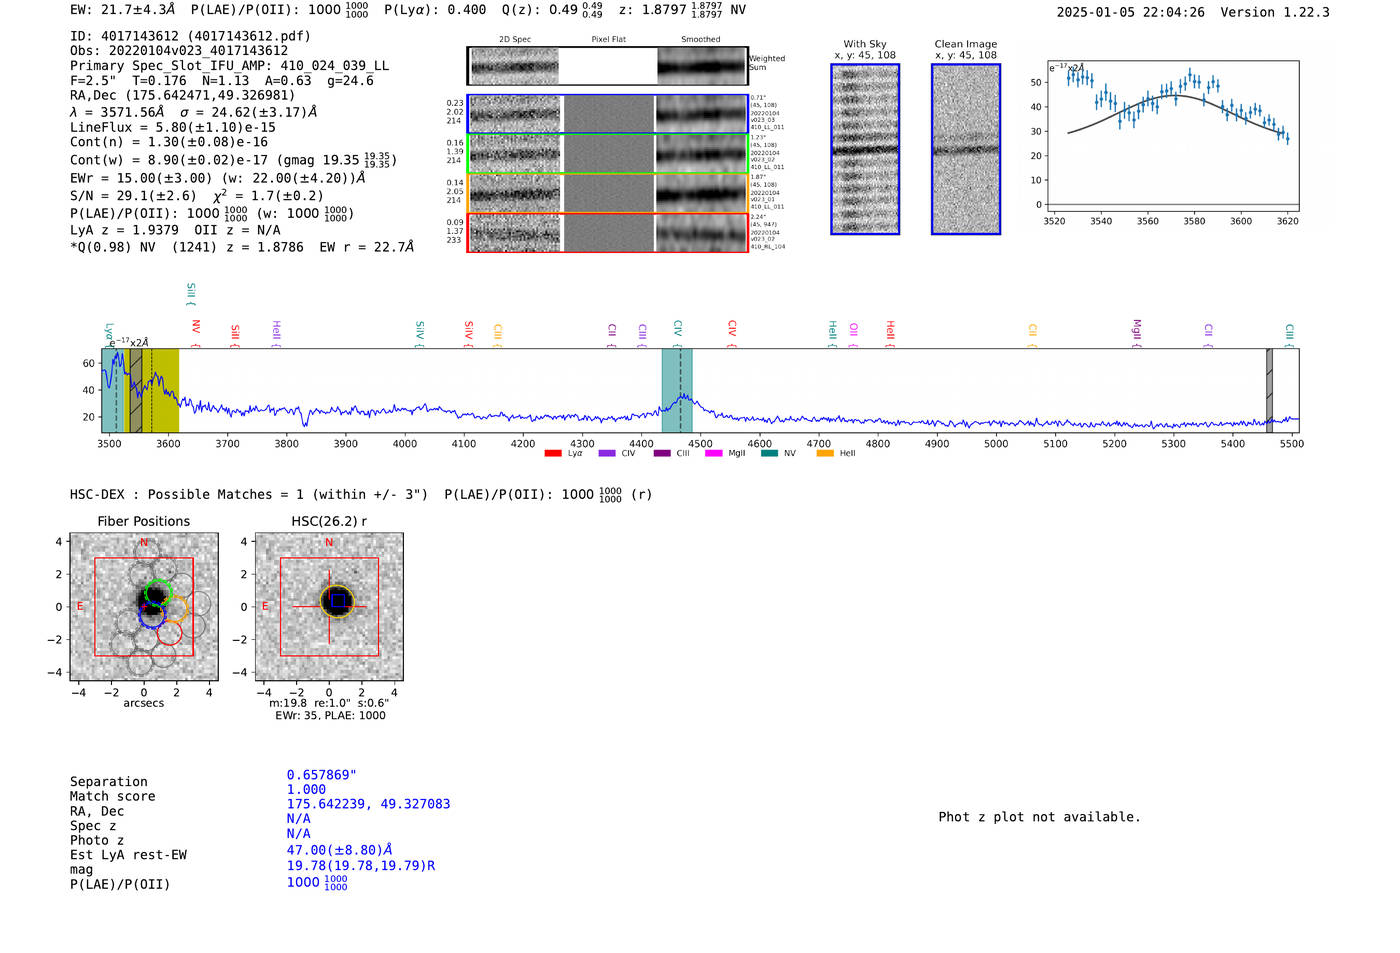Select the green-bordered 2D Spec fiber cutout
This screenshot has width=1400, height=953.
tap(514, 154)
